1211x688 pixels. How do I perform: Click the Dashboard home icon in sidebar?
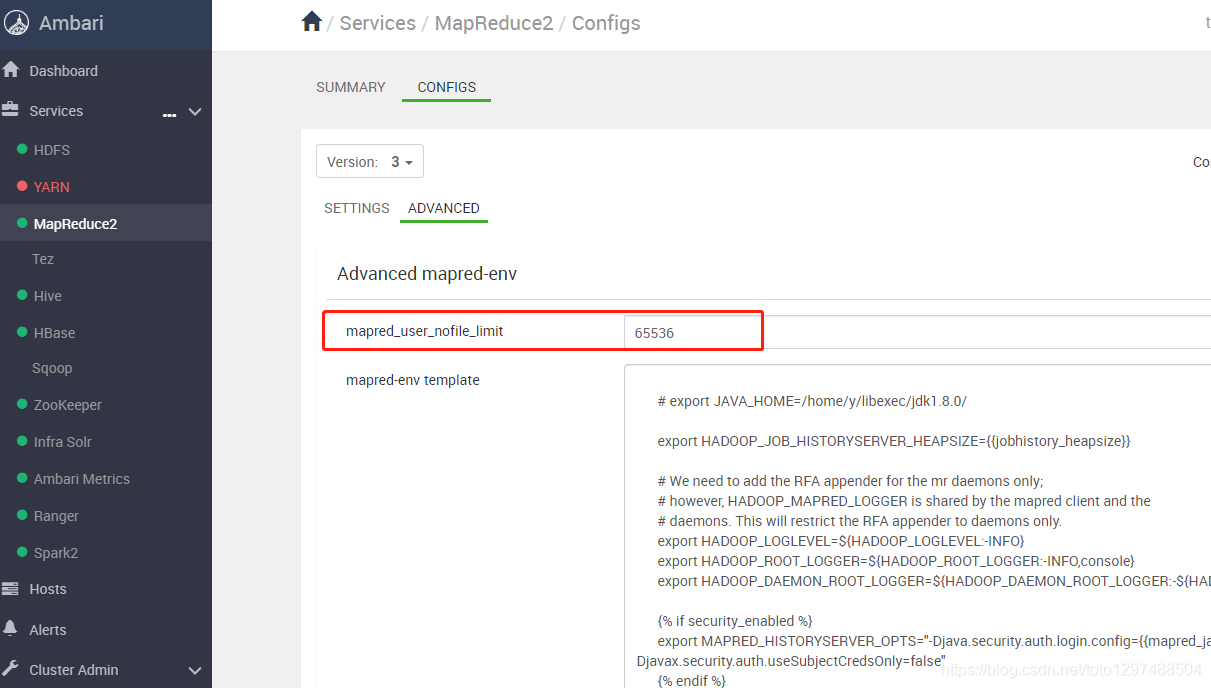point(11,70)
